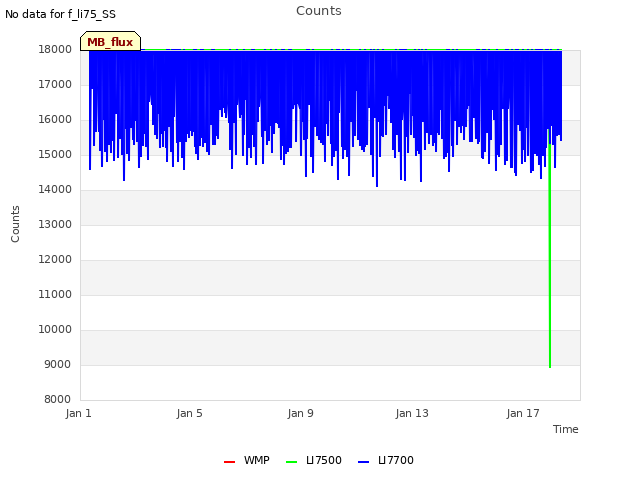
Task: Click the Jan 13 x-axis tick label
Action: pos(412,413)
